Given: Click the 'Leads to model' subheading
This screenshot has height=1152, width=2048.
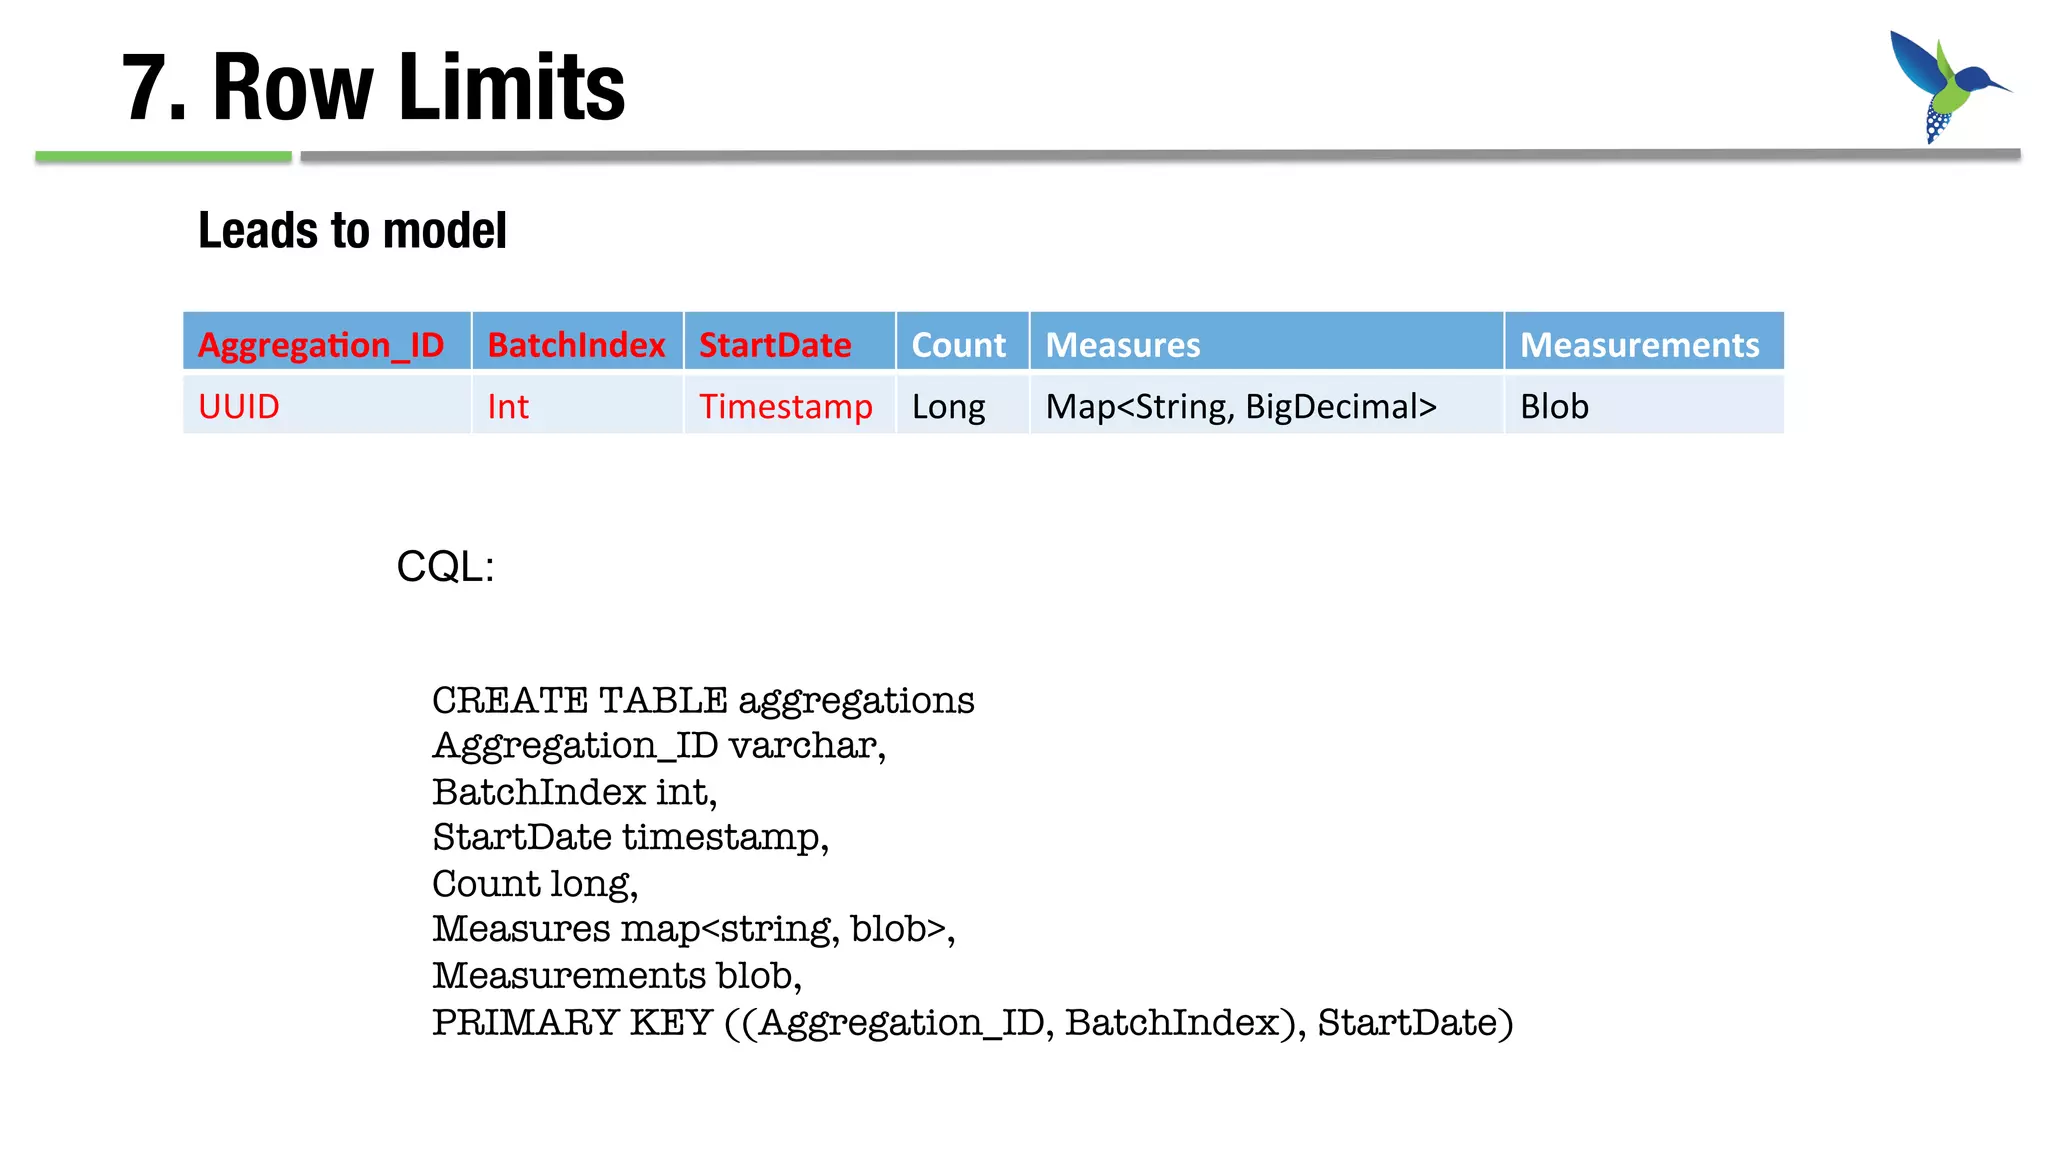Looking at the screenshot, I should click(x=352, y=230).
